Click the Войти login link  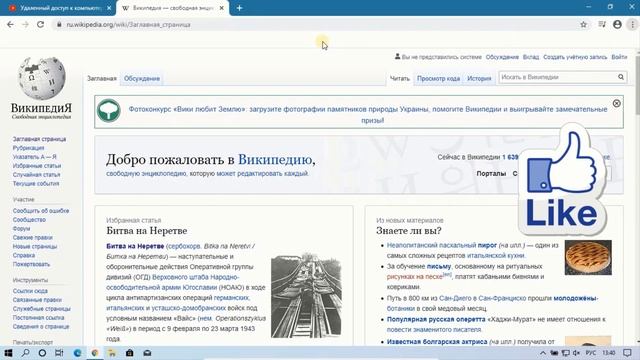click(x=619, y=57)
